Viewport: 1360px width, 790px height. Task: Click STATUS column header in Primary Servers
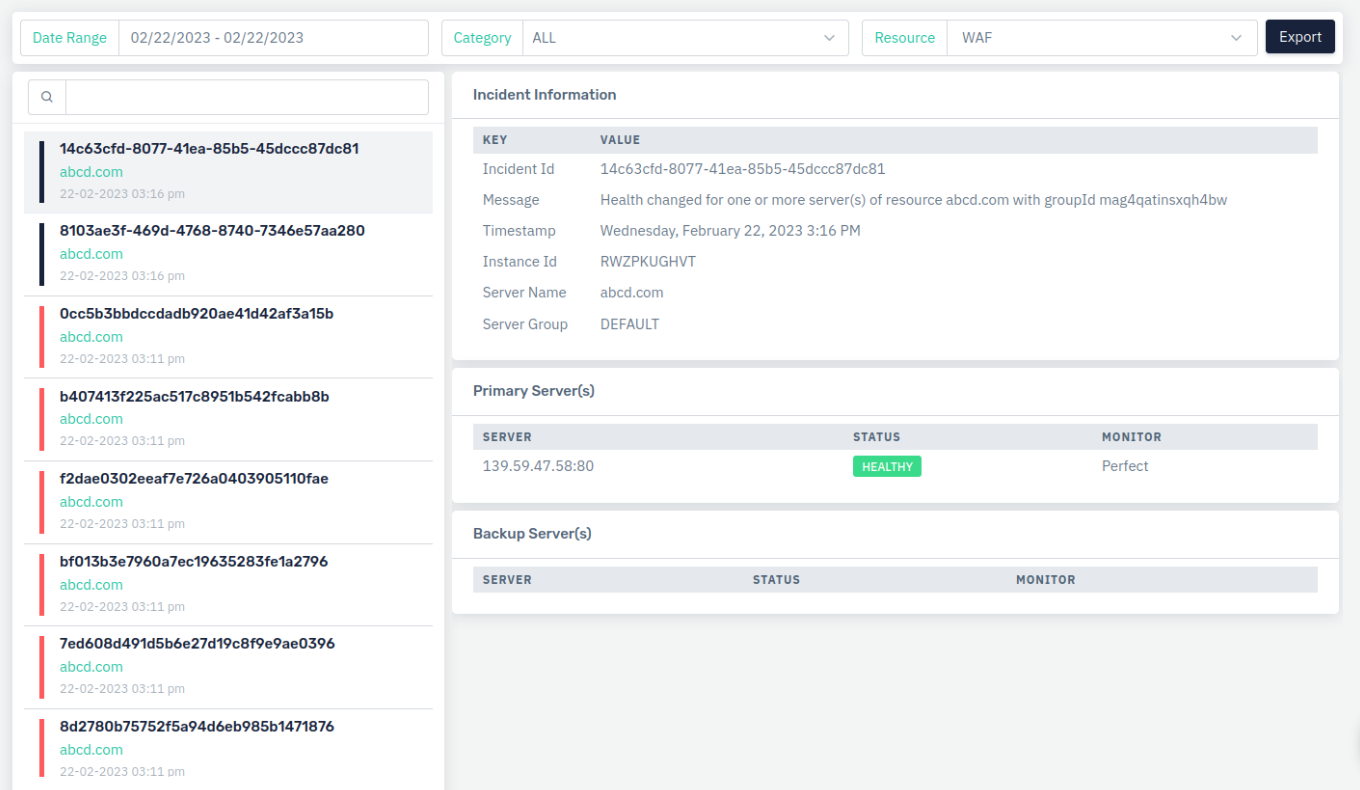point(876,437)
